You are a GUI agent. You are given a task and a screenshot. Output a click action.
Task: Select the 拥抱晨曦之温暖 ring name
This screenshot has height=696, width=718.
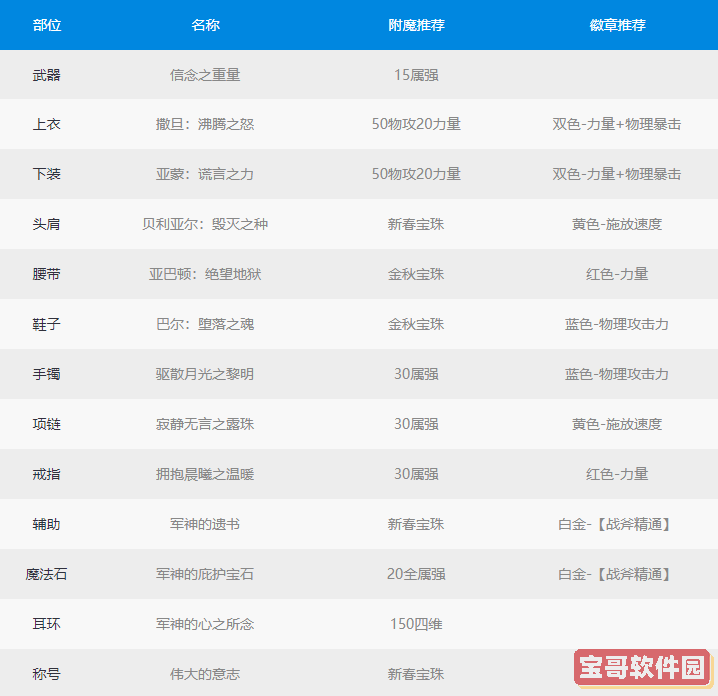coord(205,474)
